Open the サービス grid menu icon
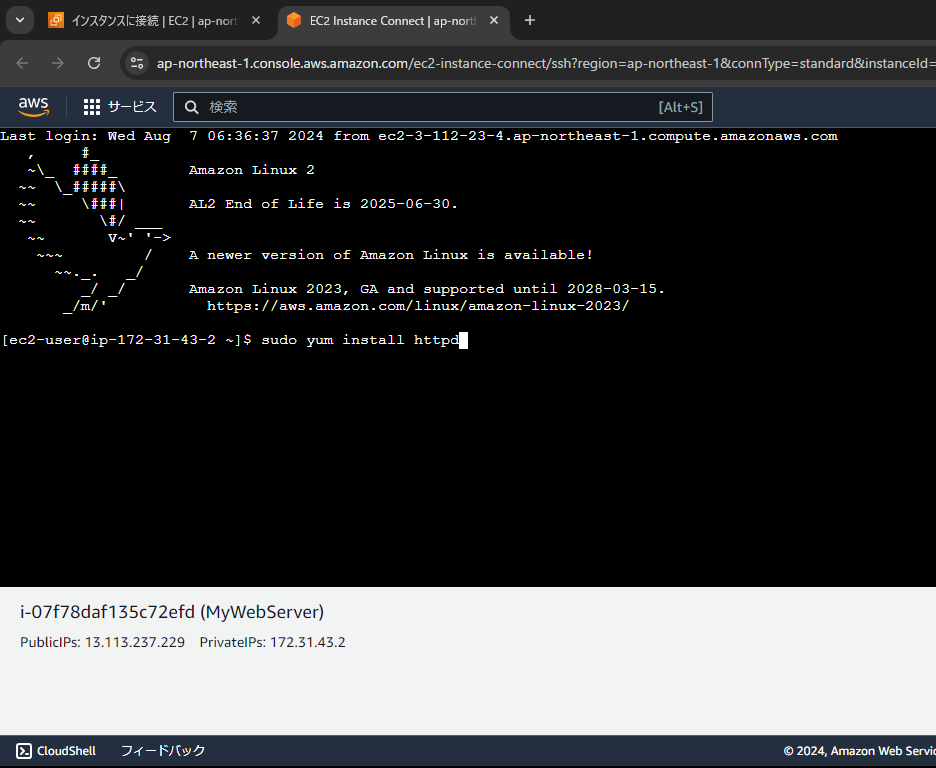The height and width of the screenshot is (768, 936). pos(91,107)
